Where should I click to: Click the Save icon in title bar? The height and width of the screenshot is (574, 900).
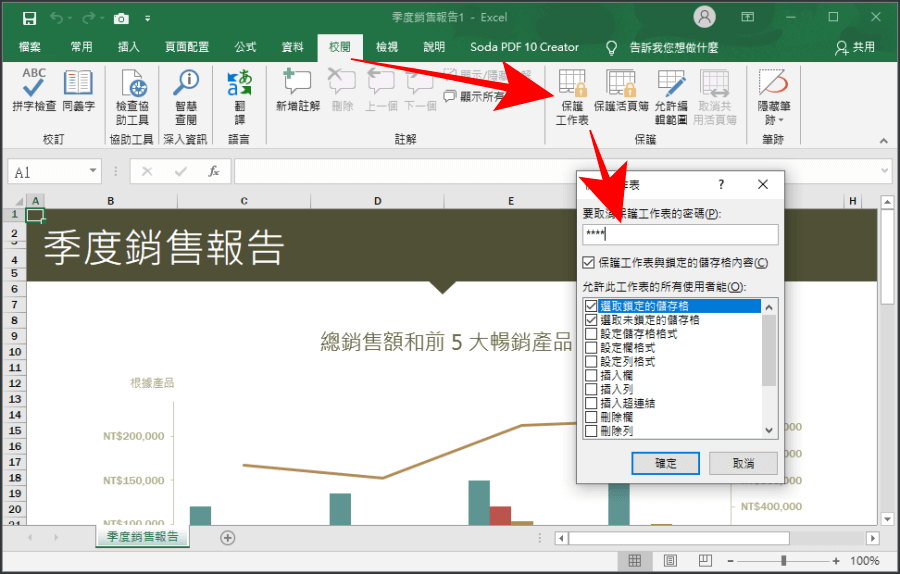pos(29,18)
